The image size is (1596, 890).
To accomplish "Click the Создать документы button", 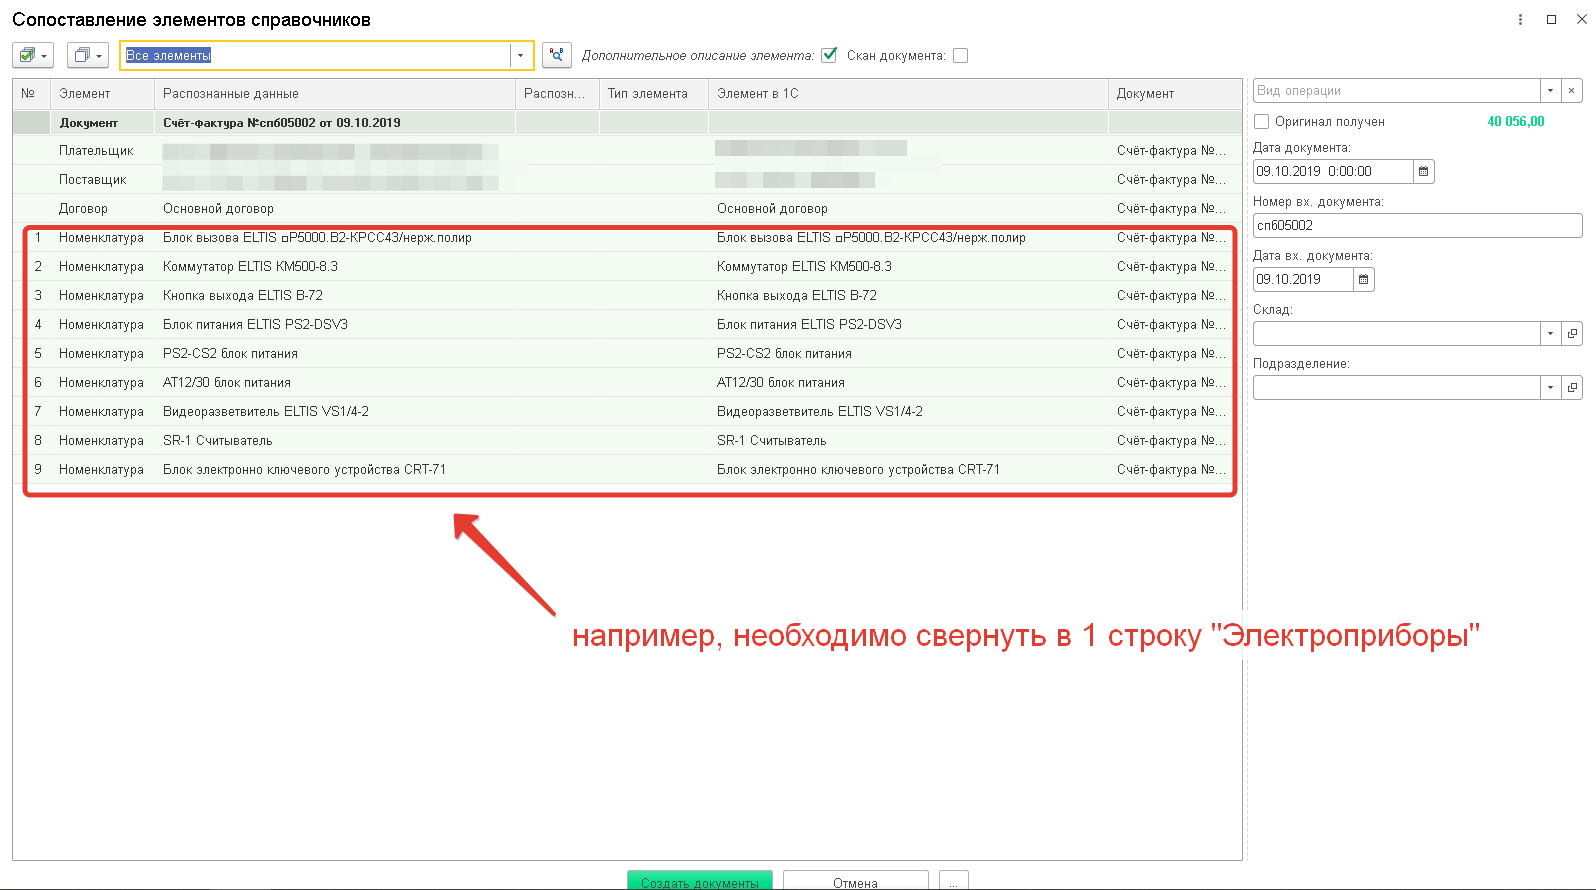I will click(700, 881).
